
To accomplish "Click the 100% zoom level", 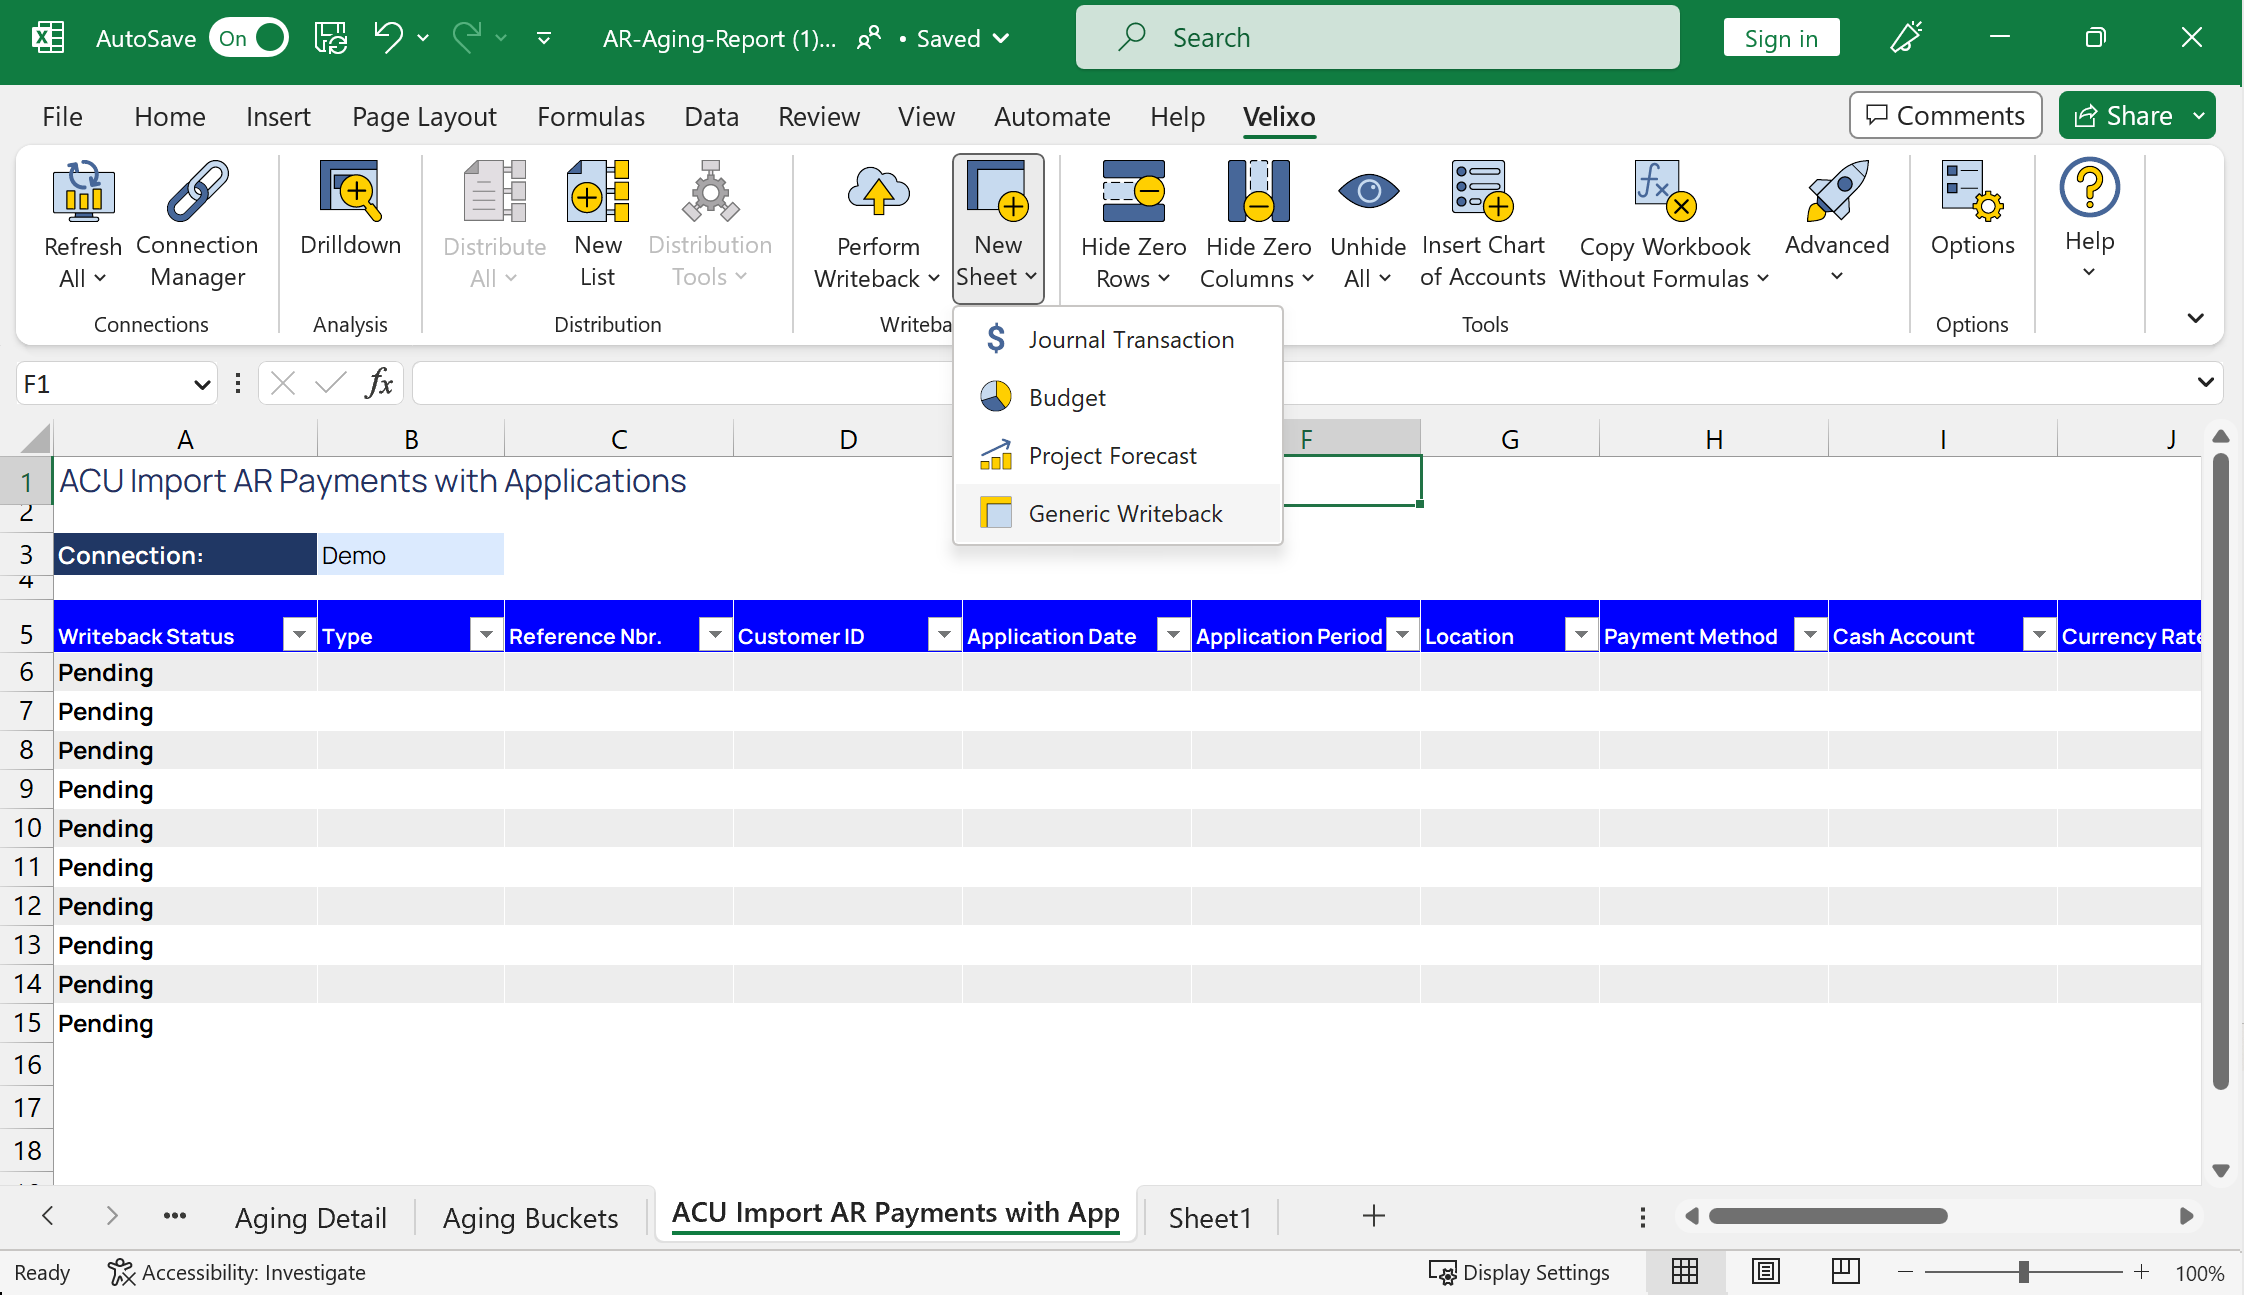I will 2198,1272.
